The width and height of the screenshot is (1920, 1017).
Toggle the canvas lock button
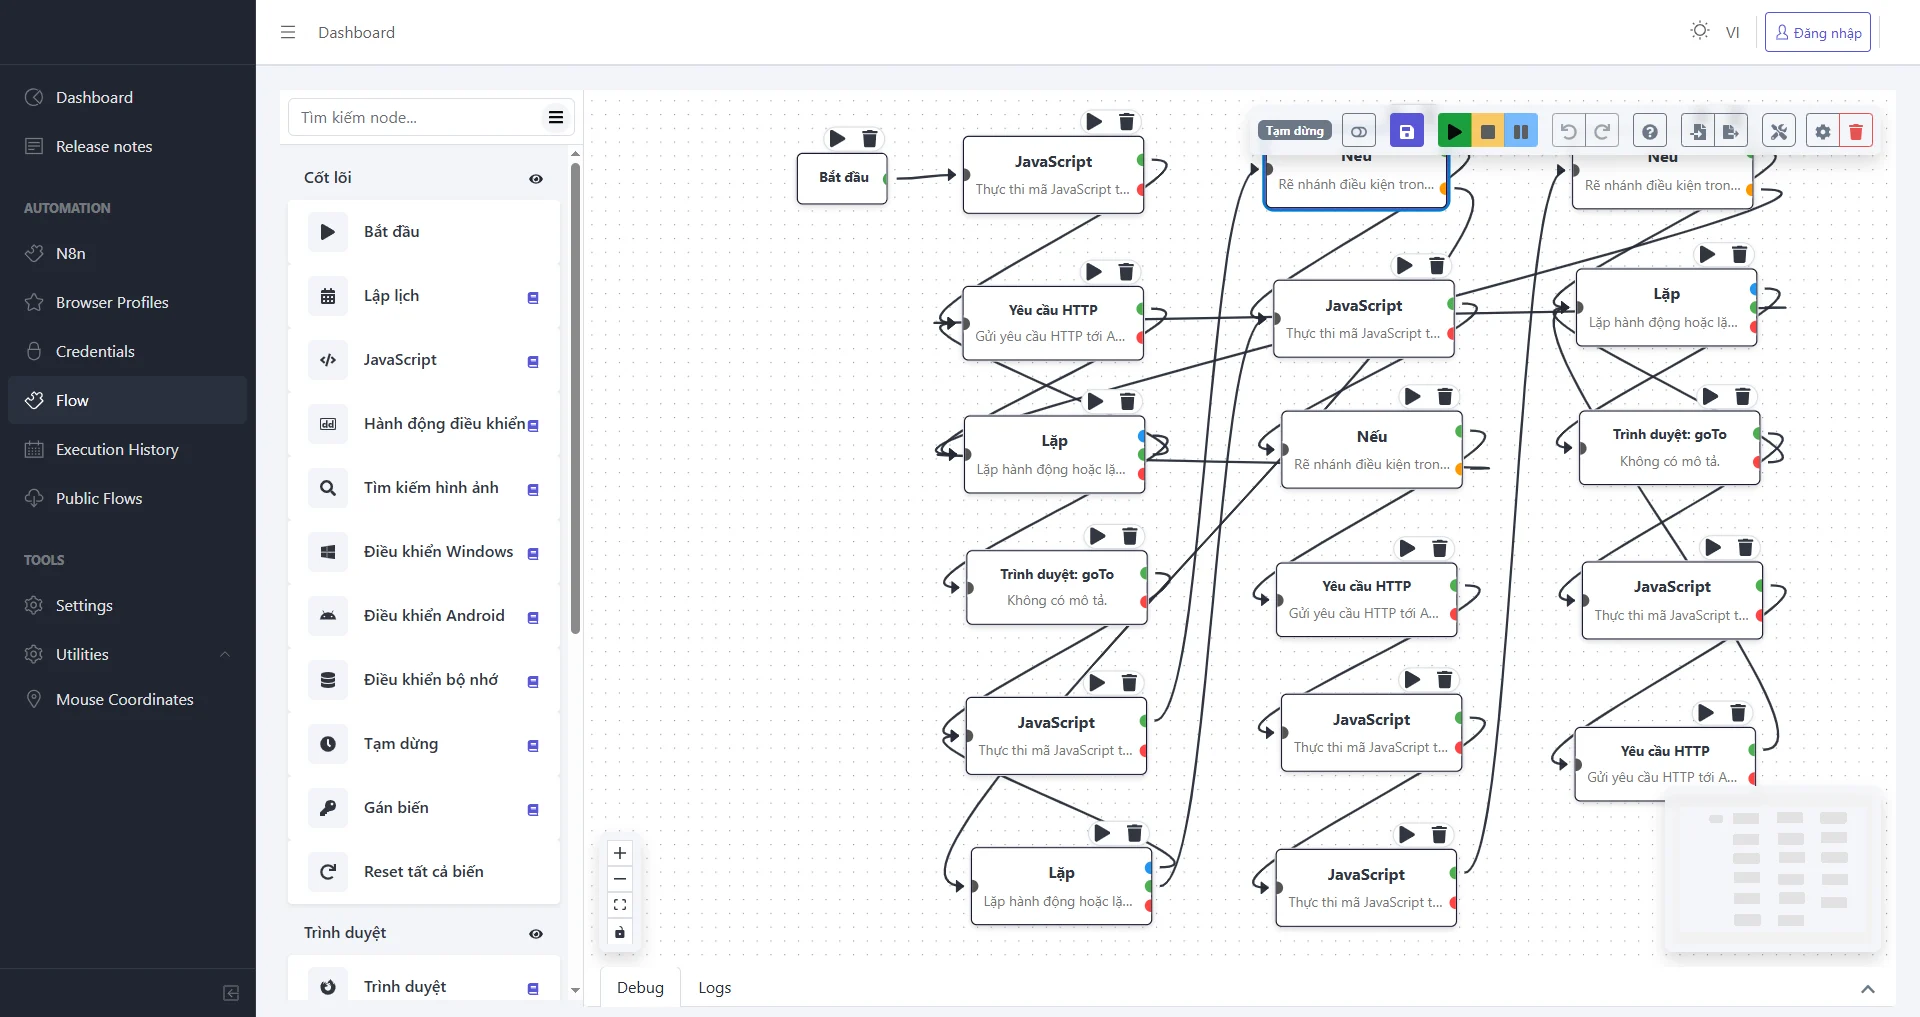point(620,932)
